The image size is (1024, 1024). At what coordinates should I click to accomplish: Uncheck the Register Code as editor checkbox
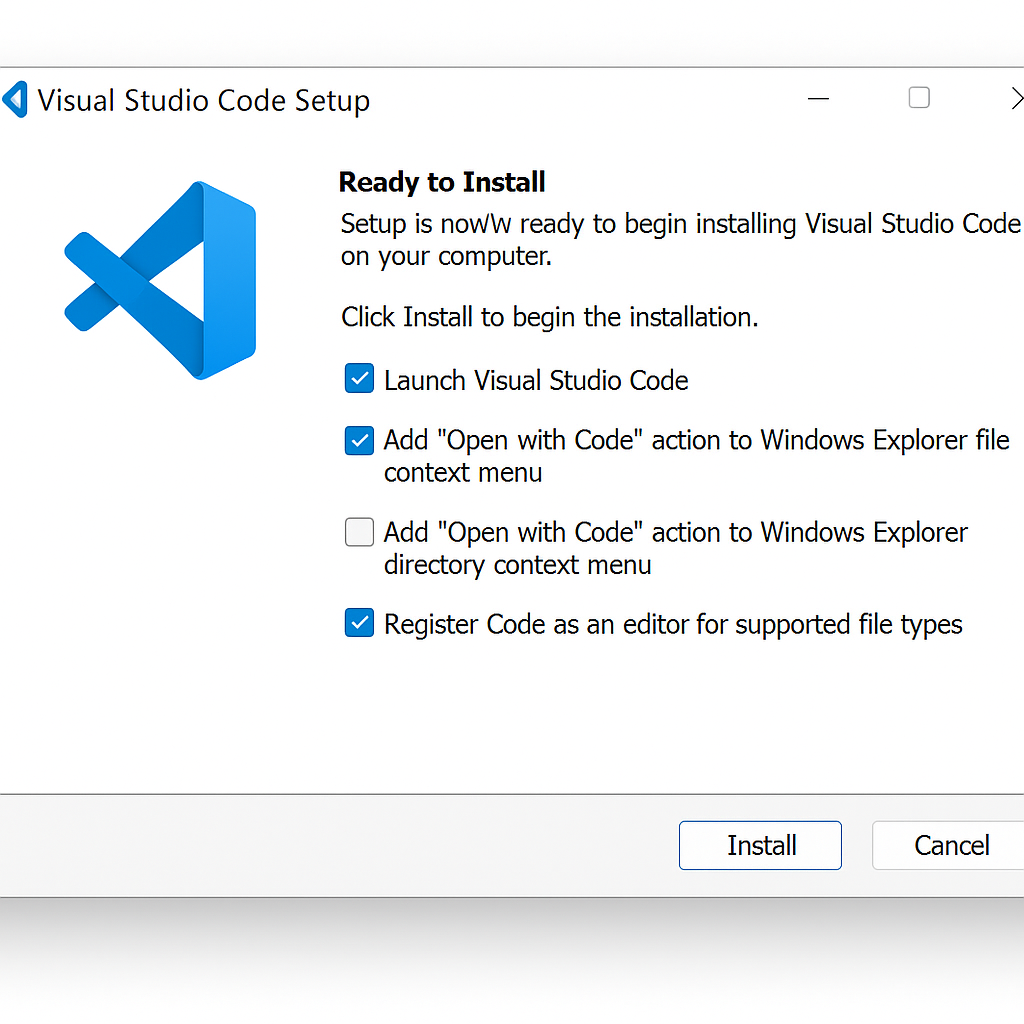[359, 623]
